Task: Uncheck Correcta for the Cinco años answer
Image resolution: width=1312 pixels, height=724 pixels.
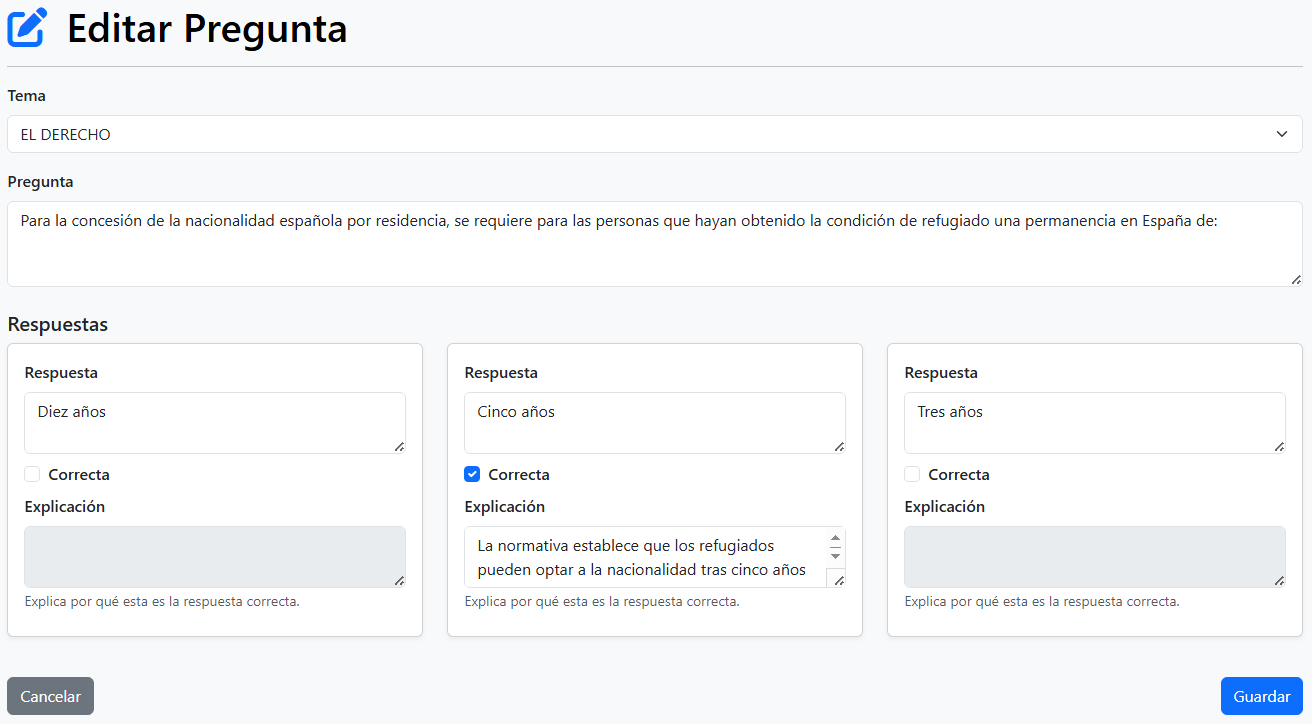Action: pos(471,474)
